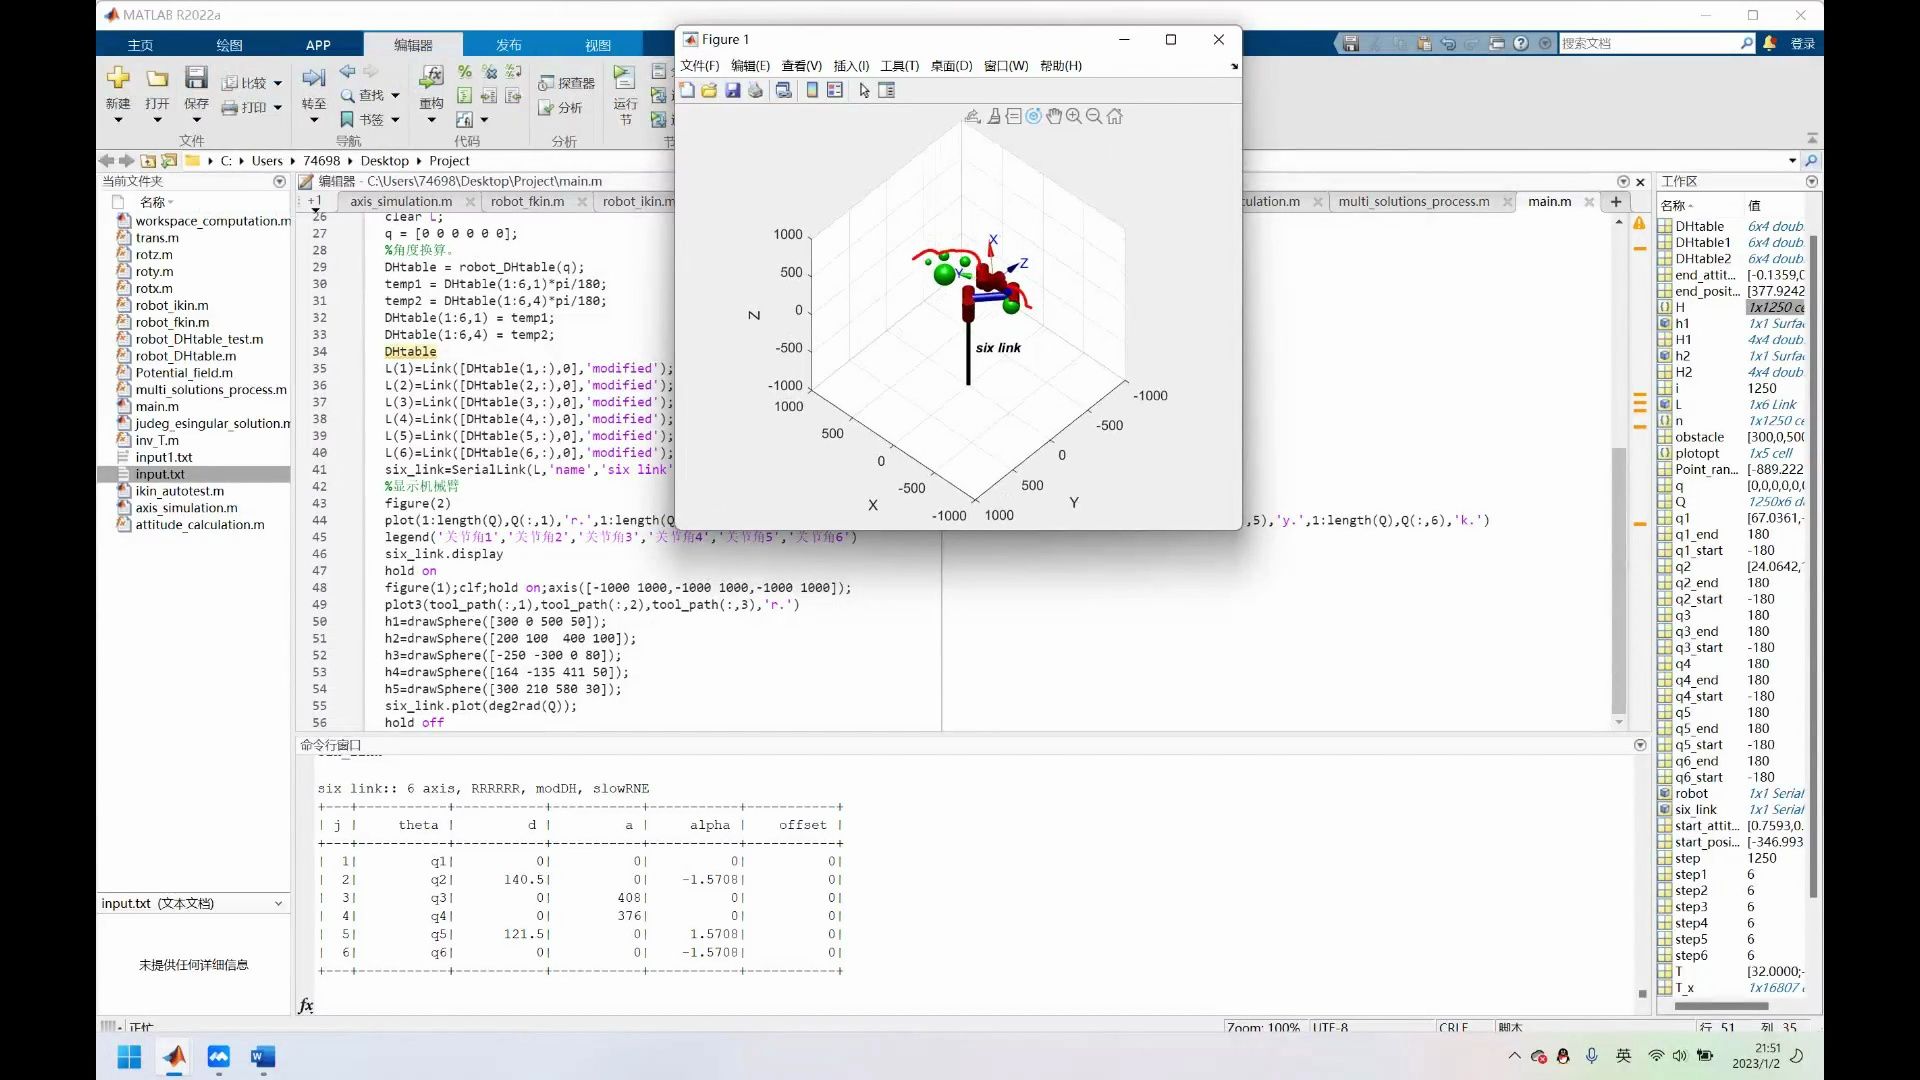This screenshot has width=1920, height=1080.
Task: Click the New file plus icon
Action: tap(118, 78)
